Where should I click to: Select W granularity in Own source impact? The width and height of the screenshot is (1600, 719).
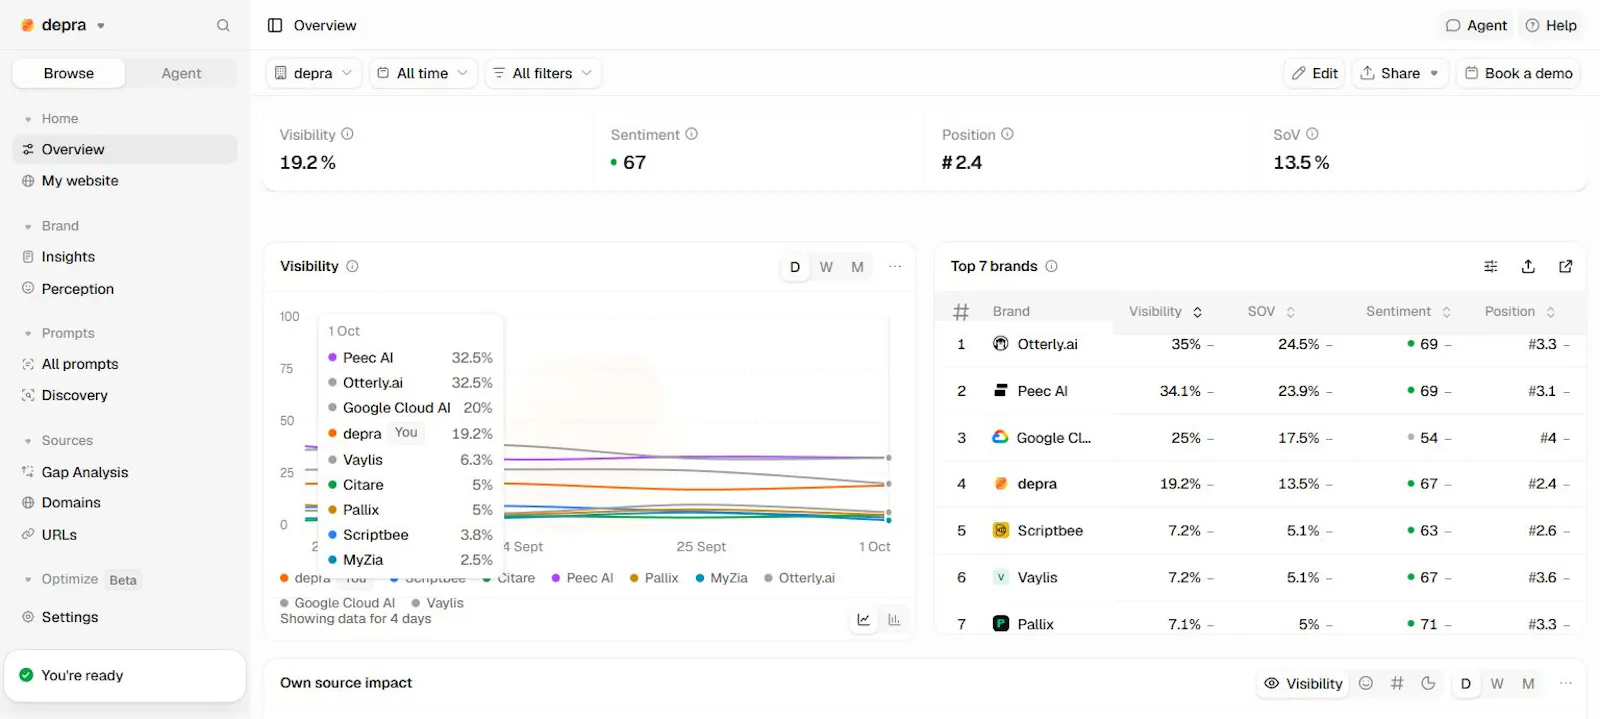tap(1497, 684)
